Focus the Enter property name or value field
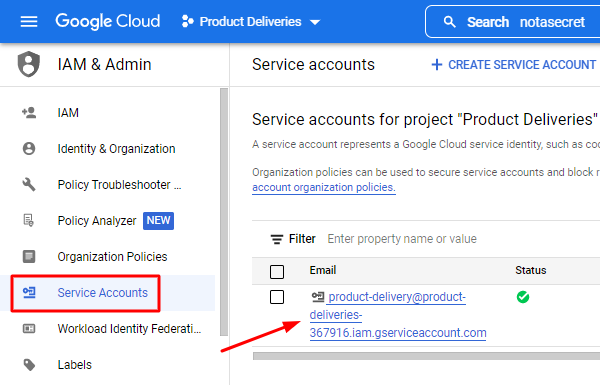The width and height of the screenshot is (600, 385). point(402,239)
